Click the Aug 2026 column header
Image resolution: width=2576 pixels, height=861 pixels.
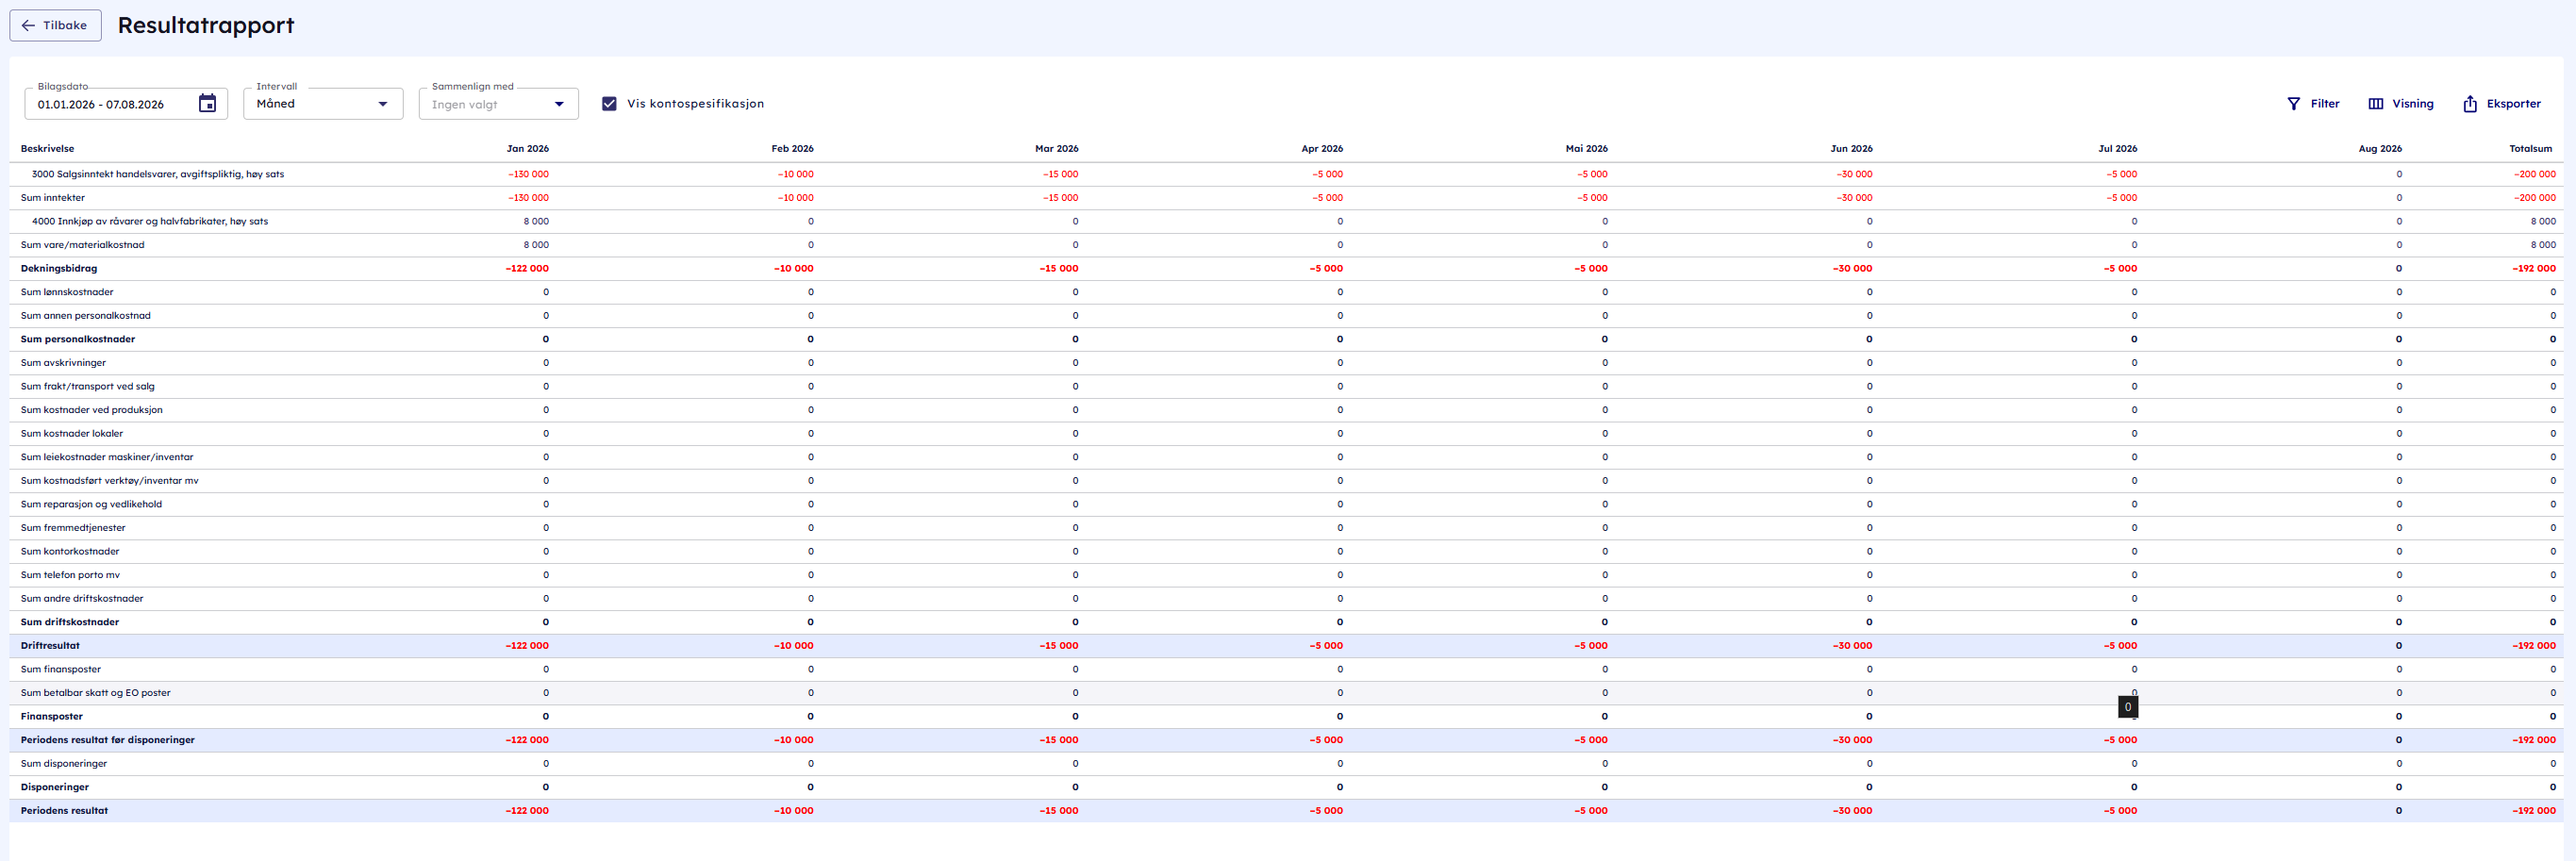click(2380, 149)
